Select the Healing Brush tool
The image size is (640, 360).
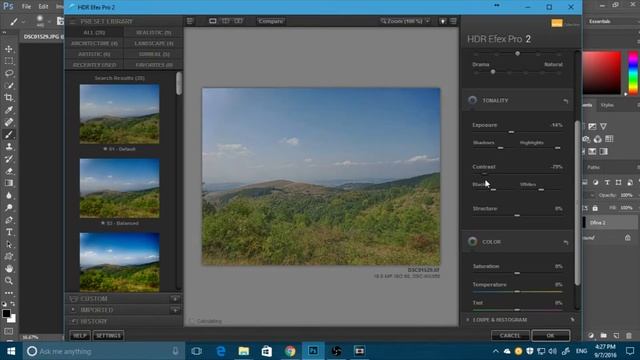pos(9,122)
